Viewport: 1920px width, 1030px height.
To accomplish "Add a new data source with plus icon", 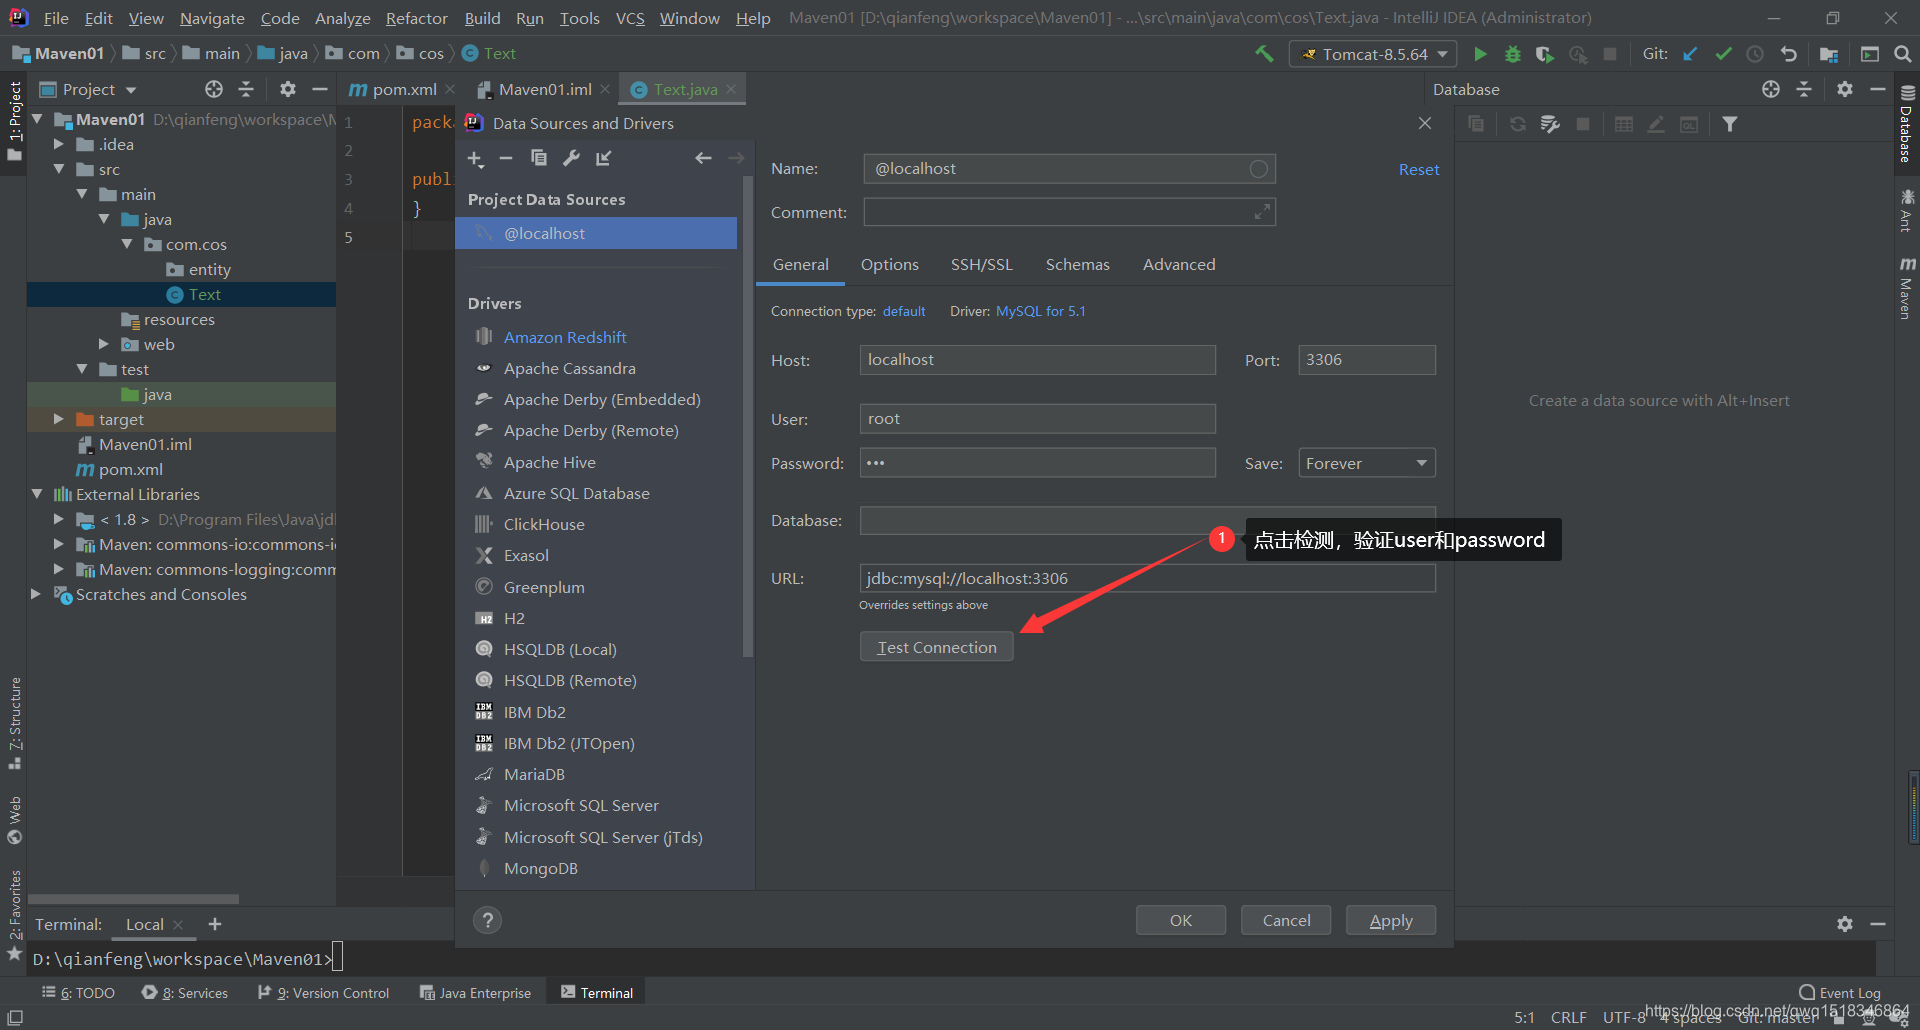I will [475, 158].
